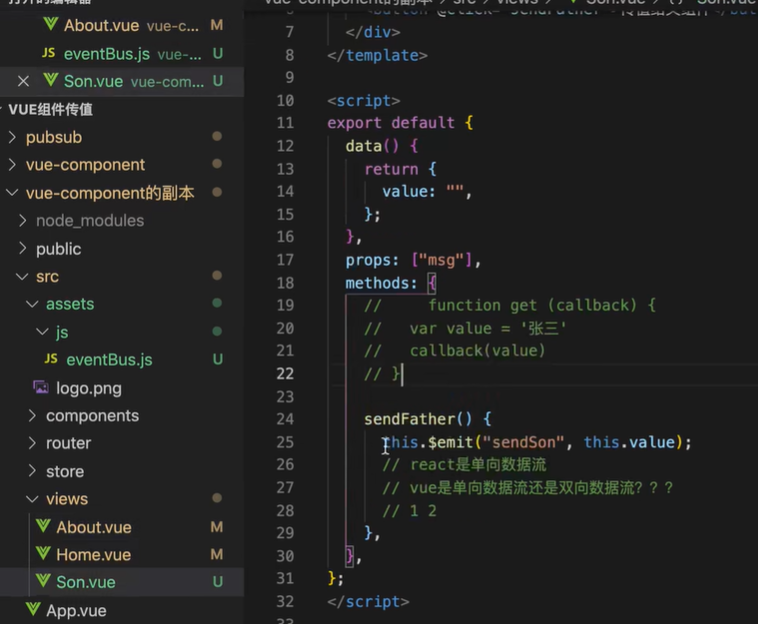Open eventBus.js under js folder

click(109, 360)
